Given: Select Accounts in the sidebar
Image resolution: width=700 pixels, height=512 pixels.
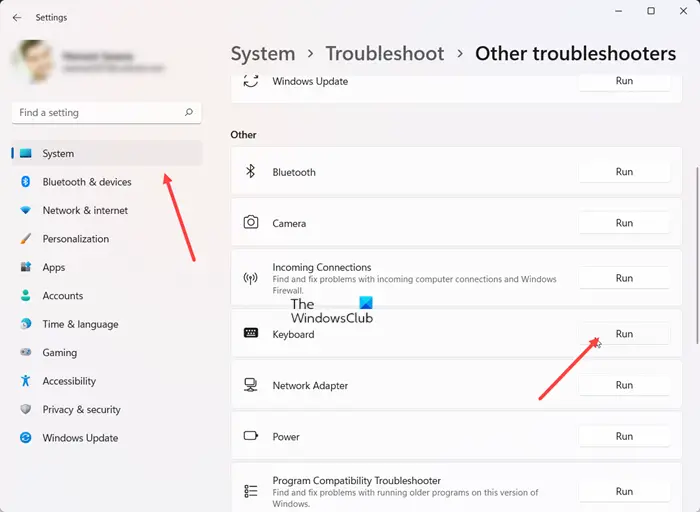Looking at the screenshot, I should (107, 296).
